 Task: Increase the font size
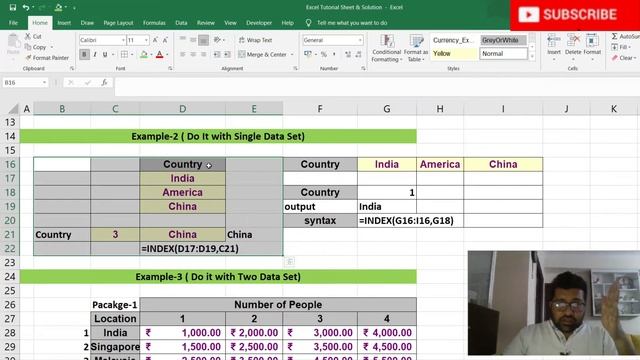coord(156,40)
